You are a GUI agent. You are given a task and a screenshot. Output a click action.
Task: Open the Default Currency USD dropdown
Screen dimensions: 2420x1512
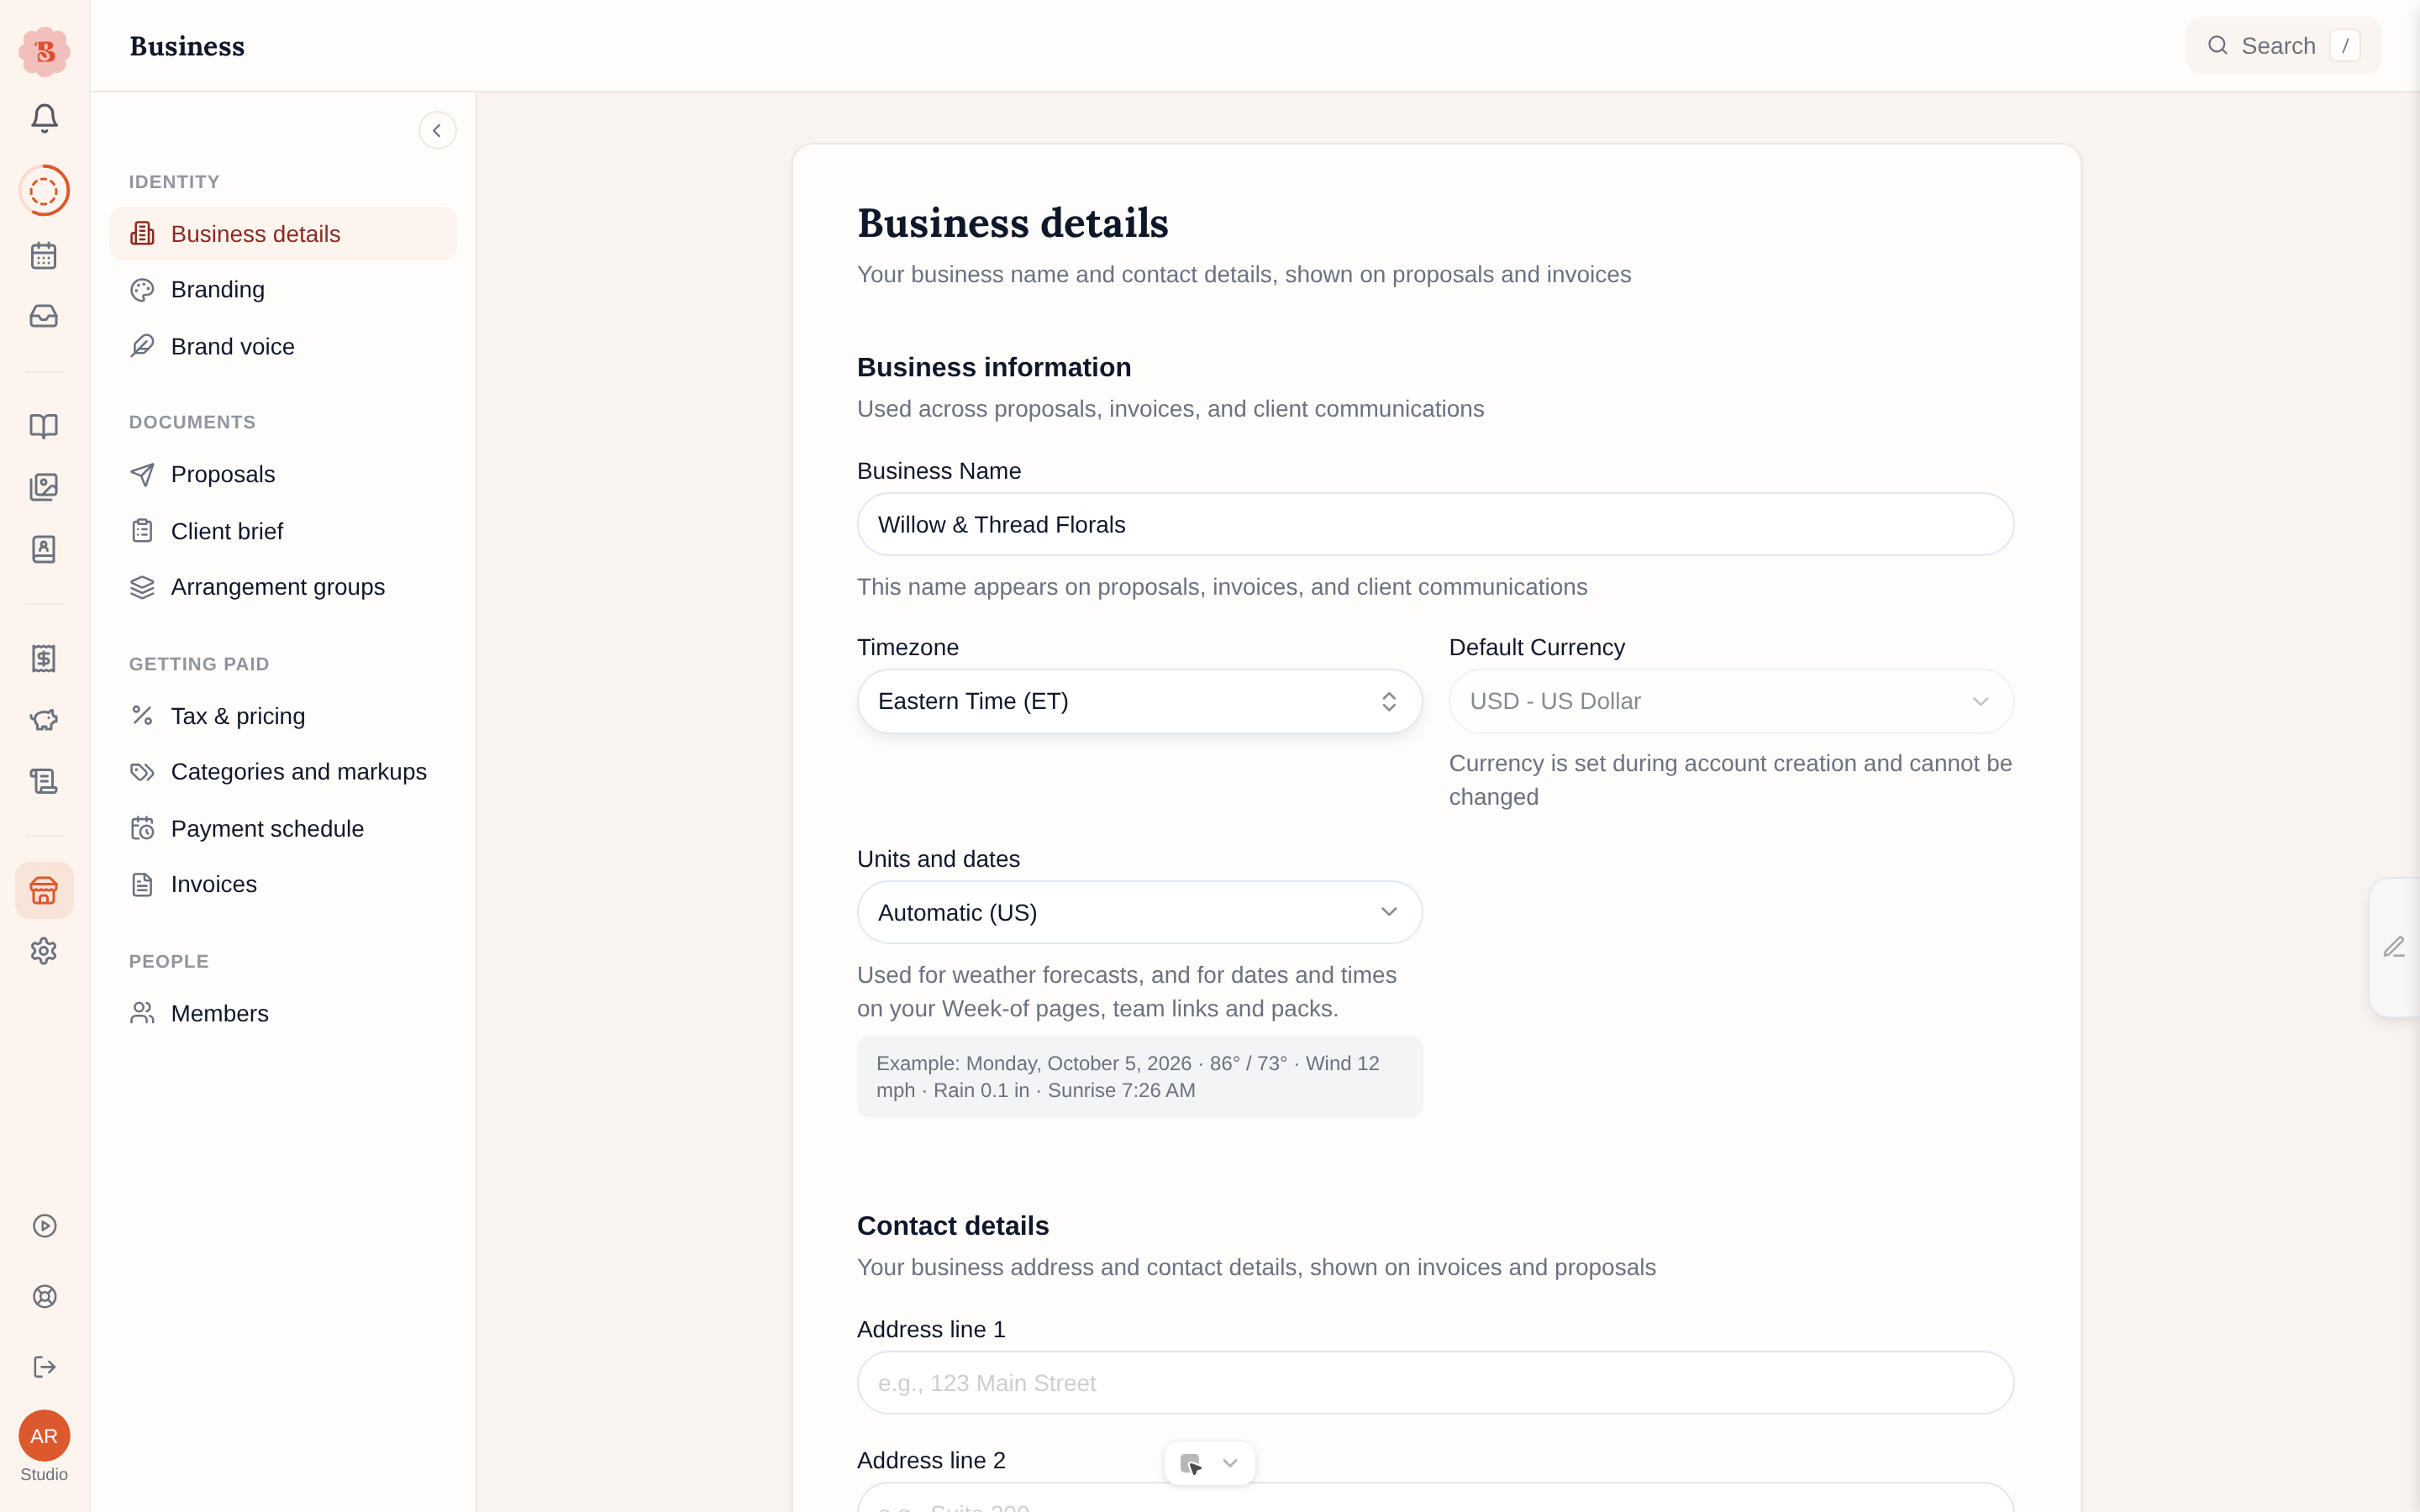pyautogui.click(x=1731, y=701)
